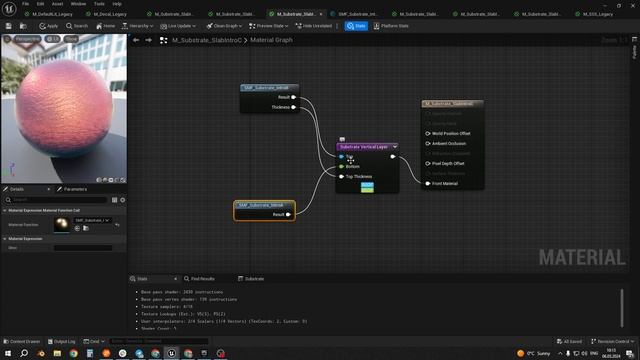
Task: Click the Vertical Layer node preview swatch
Action: (367, 187)
